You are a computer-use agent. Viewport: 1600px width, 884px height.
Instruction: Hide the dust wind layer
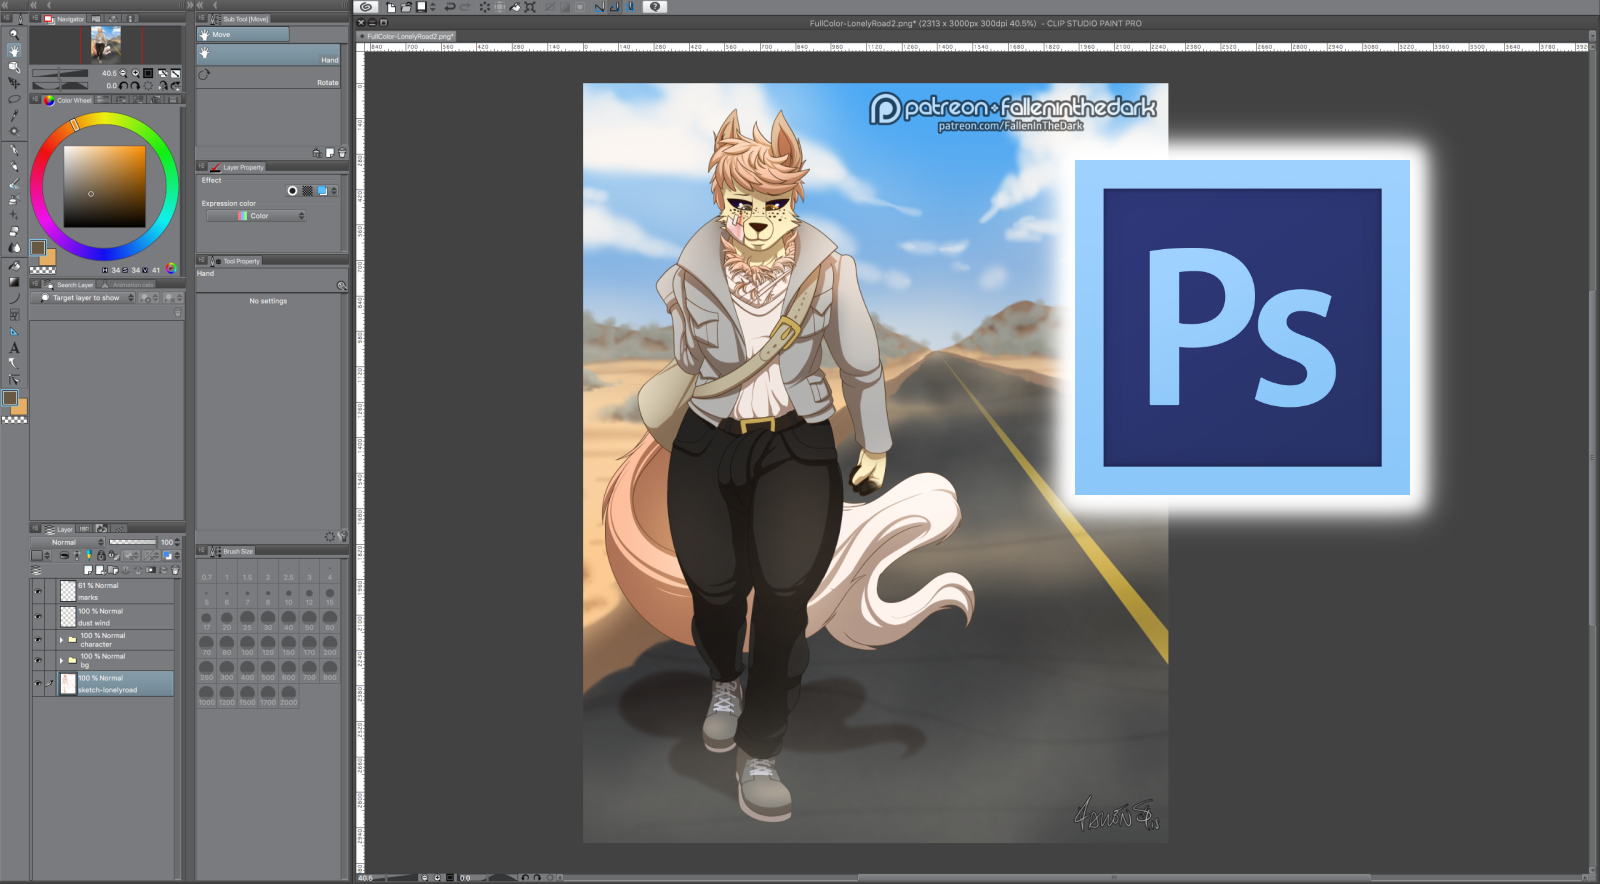(x=38, y=617)
